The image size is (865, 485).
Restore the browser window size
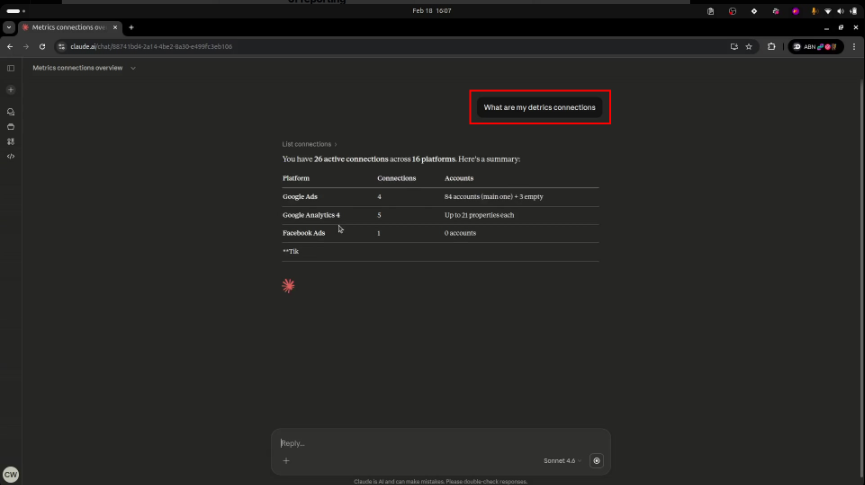(x=841, y=27)
